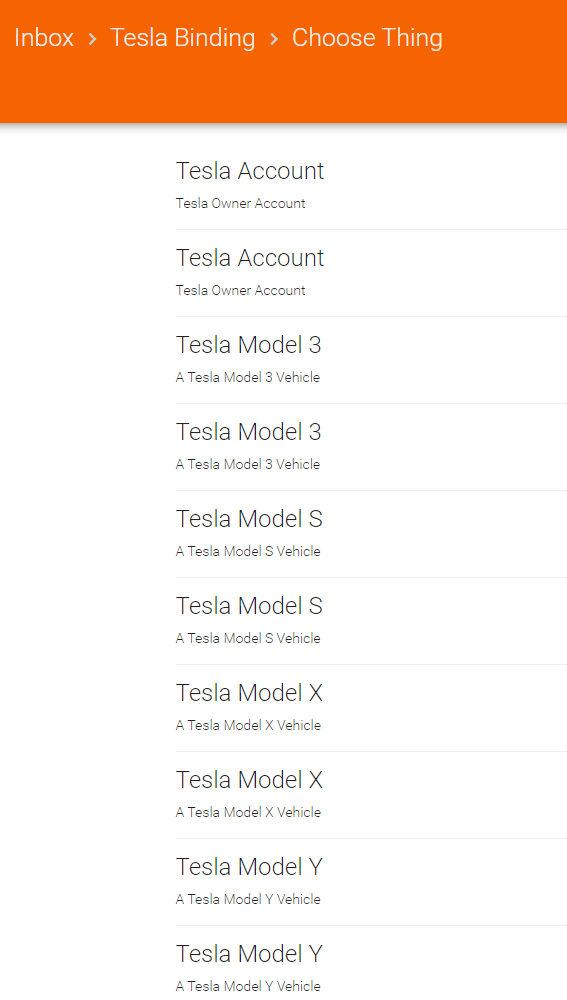Choose the second Tesla Account entry
The height and width of the screenshot is (1000, 567).
coord(371,273)
